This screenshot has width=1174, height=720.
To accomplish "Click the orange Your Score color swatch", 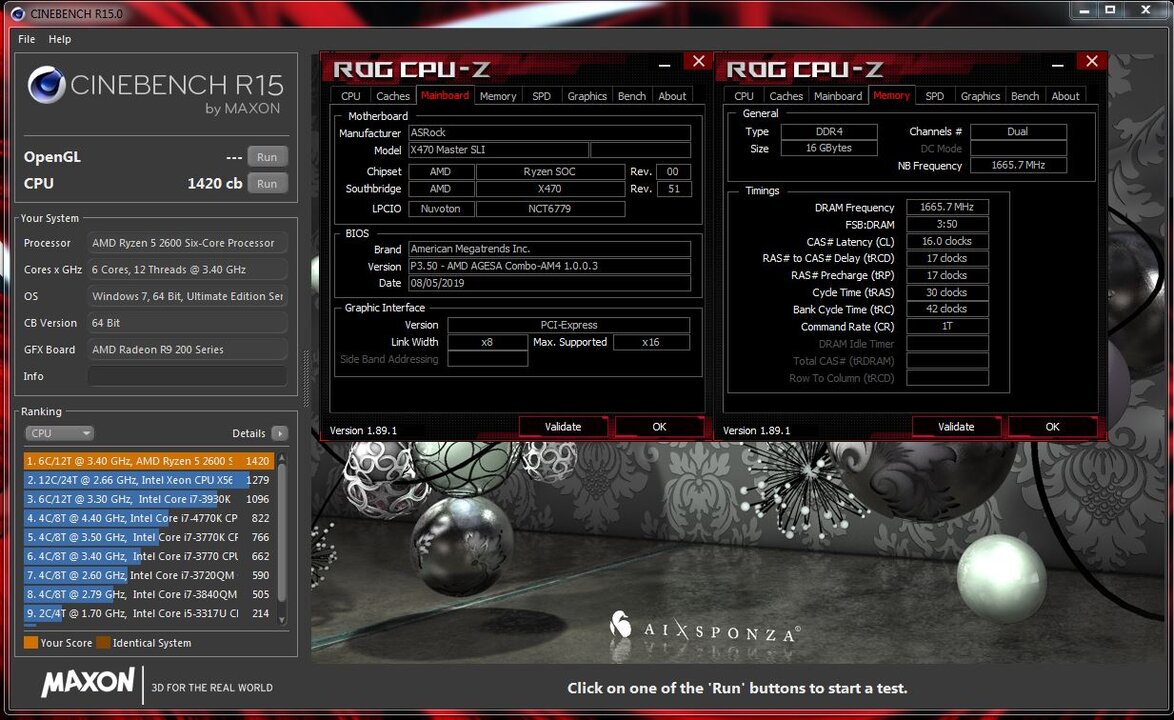I will coord(31,643).
